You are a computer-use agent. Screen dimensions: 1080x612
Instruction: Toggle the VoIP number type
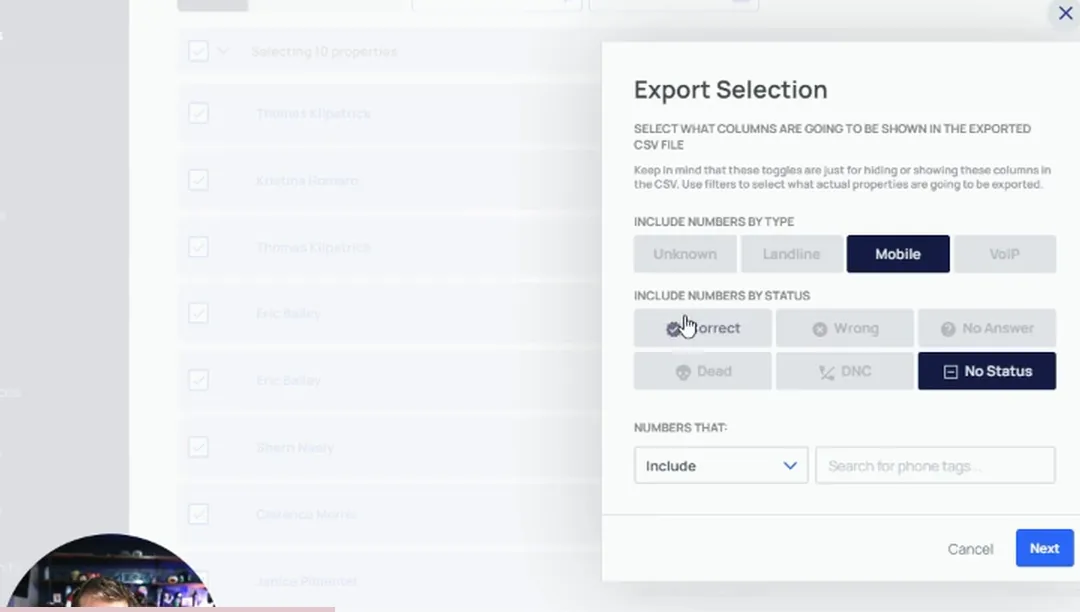coord(1004,254)
